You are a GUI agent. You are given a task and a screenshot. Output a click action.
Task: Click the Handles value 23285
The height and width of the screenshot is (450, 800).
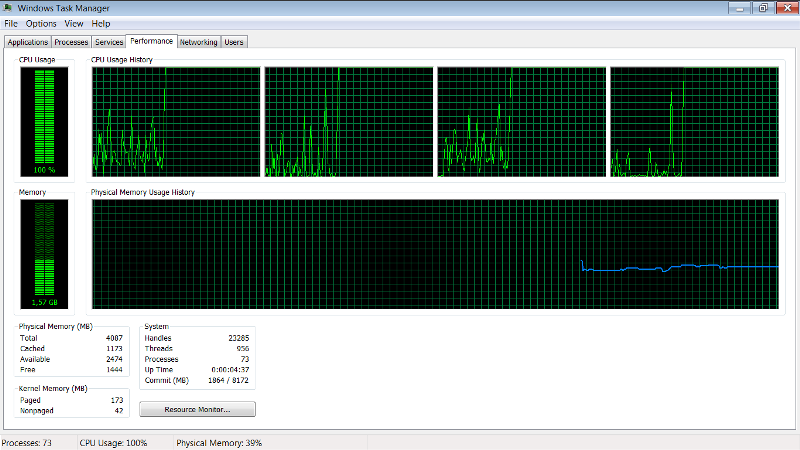pos(239,338)
